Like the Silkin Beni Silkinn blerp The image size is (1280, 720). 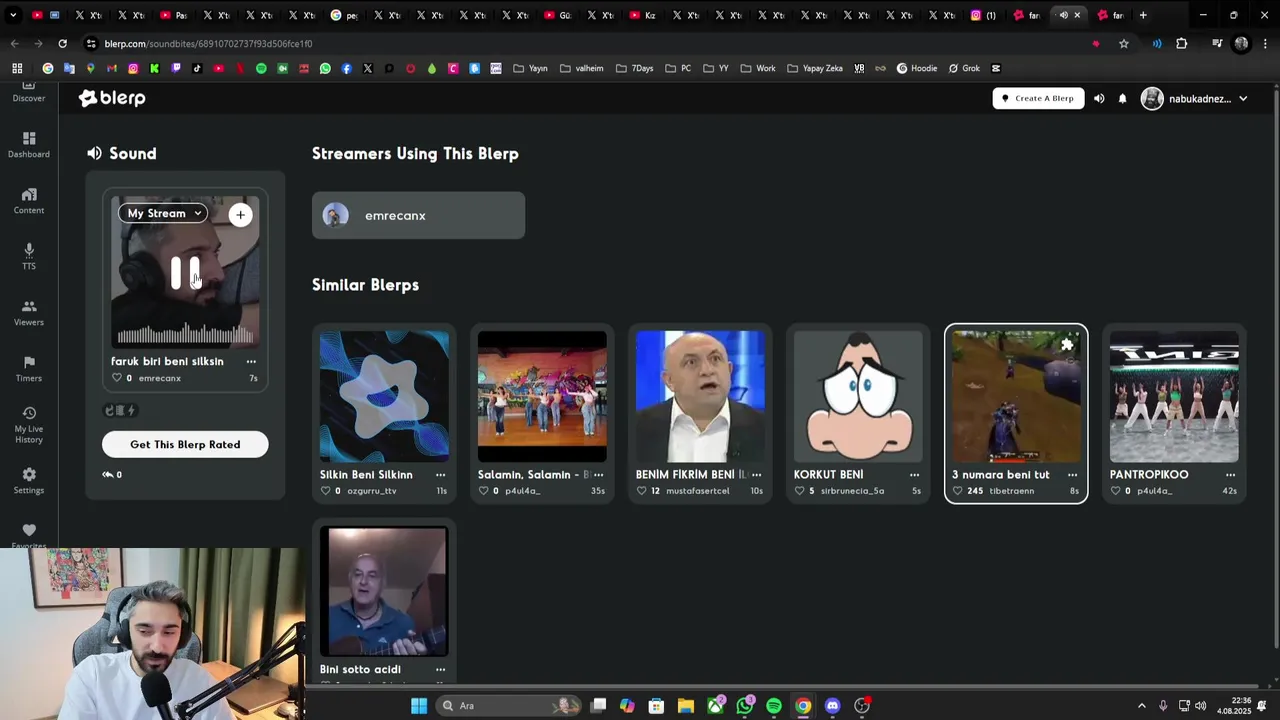click(x=325, y=491)
